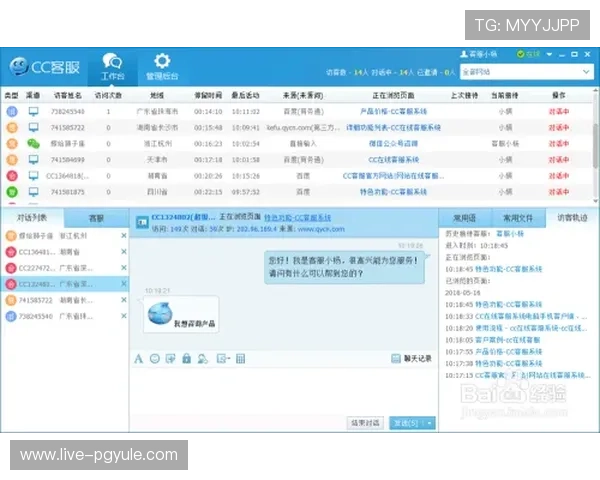Close the 738245540 conversation in list
Viewport: 600px width, 480px height.
124,316
